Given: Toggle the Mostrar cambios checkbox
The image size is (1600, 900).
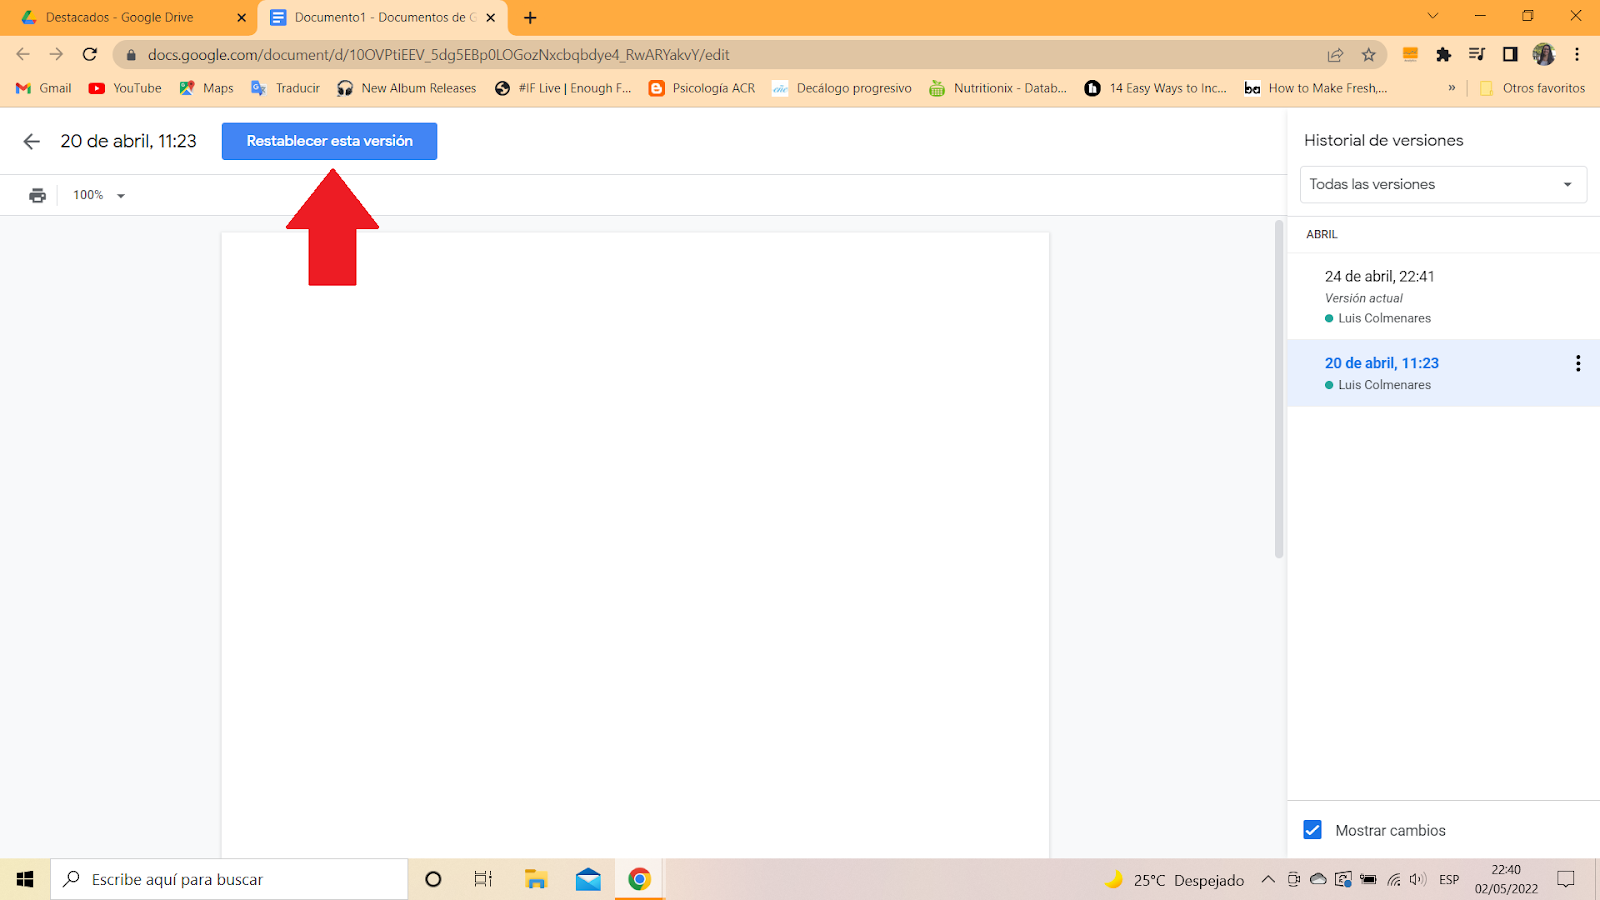Looking at the screenshot, I should coord(1313,830).
